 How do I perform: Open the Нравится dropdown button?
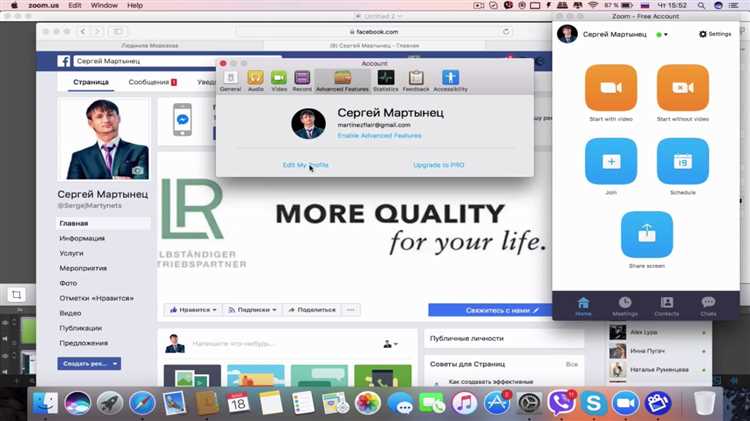193,310
